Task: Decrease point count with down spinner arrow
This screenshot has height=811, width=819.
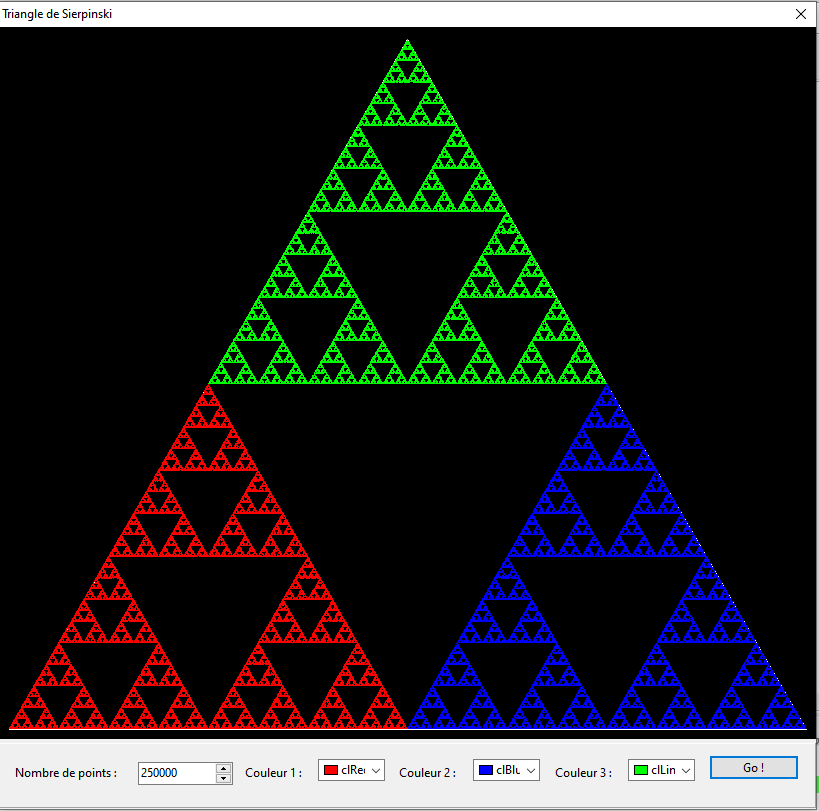Action: (224, 778)
